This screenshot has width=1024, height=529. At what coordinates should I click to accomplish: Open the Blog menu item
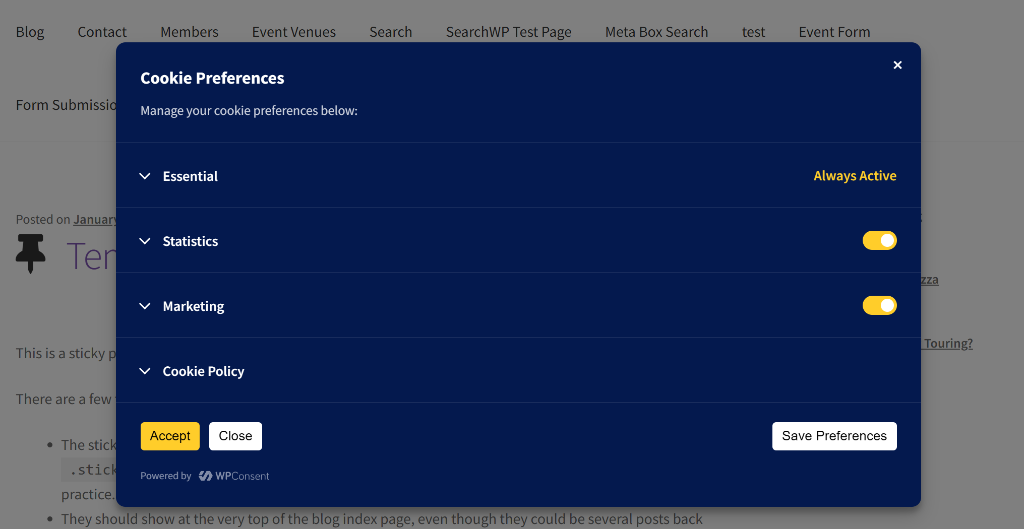(30, 32)
